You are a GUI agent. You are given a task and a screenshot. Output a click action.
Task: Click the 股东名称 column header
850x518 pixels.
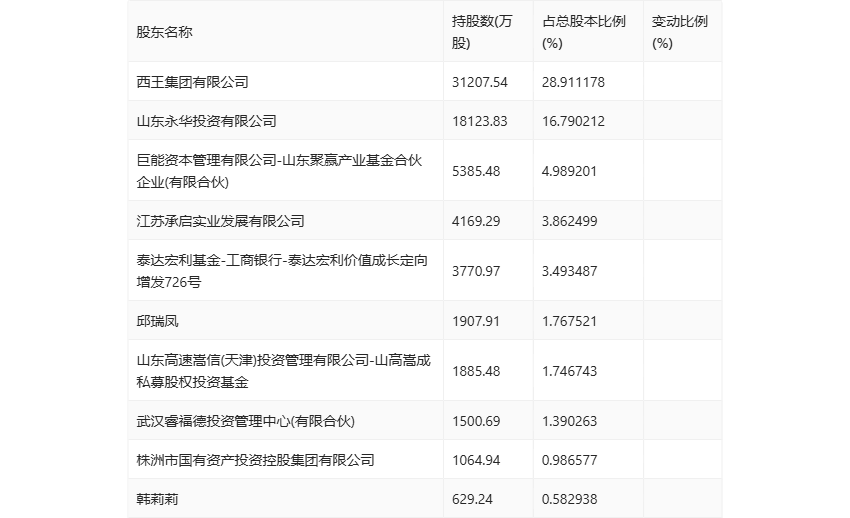click(x=164, y=33)
